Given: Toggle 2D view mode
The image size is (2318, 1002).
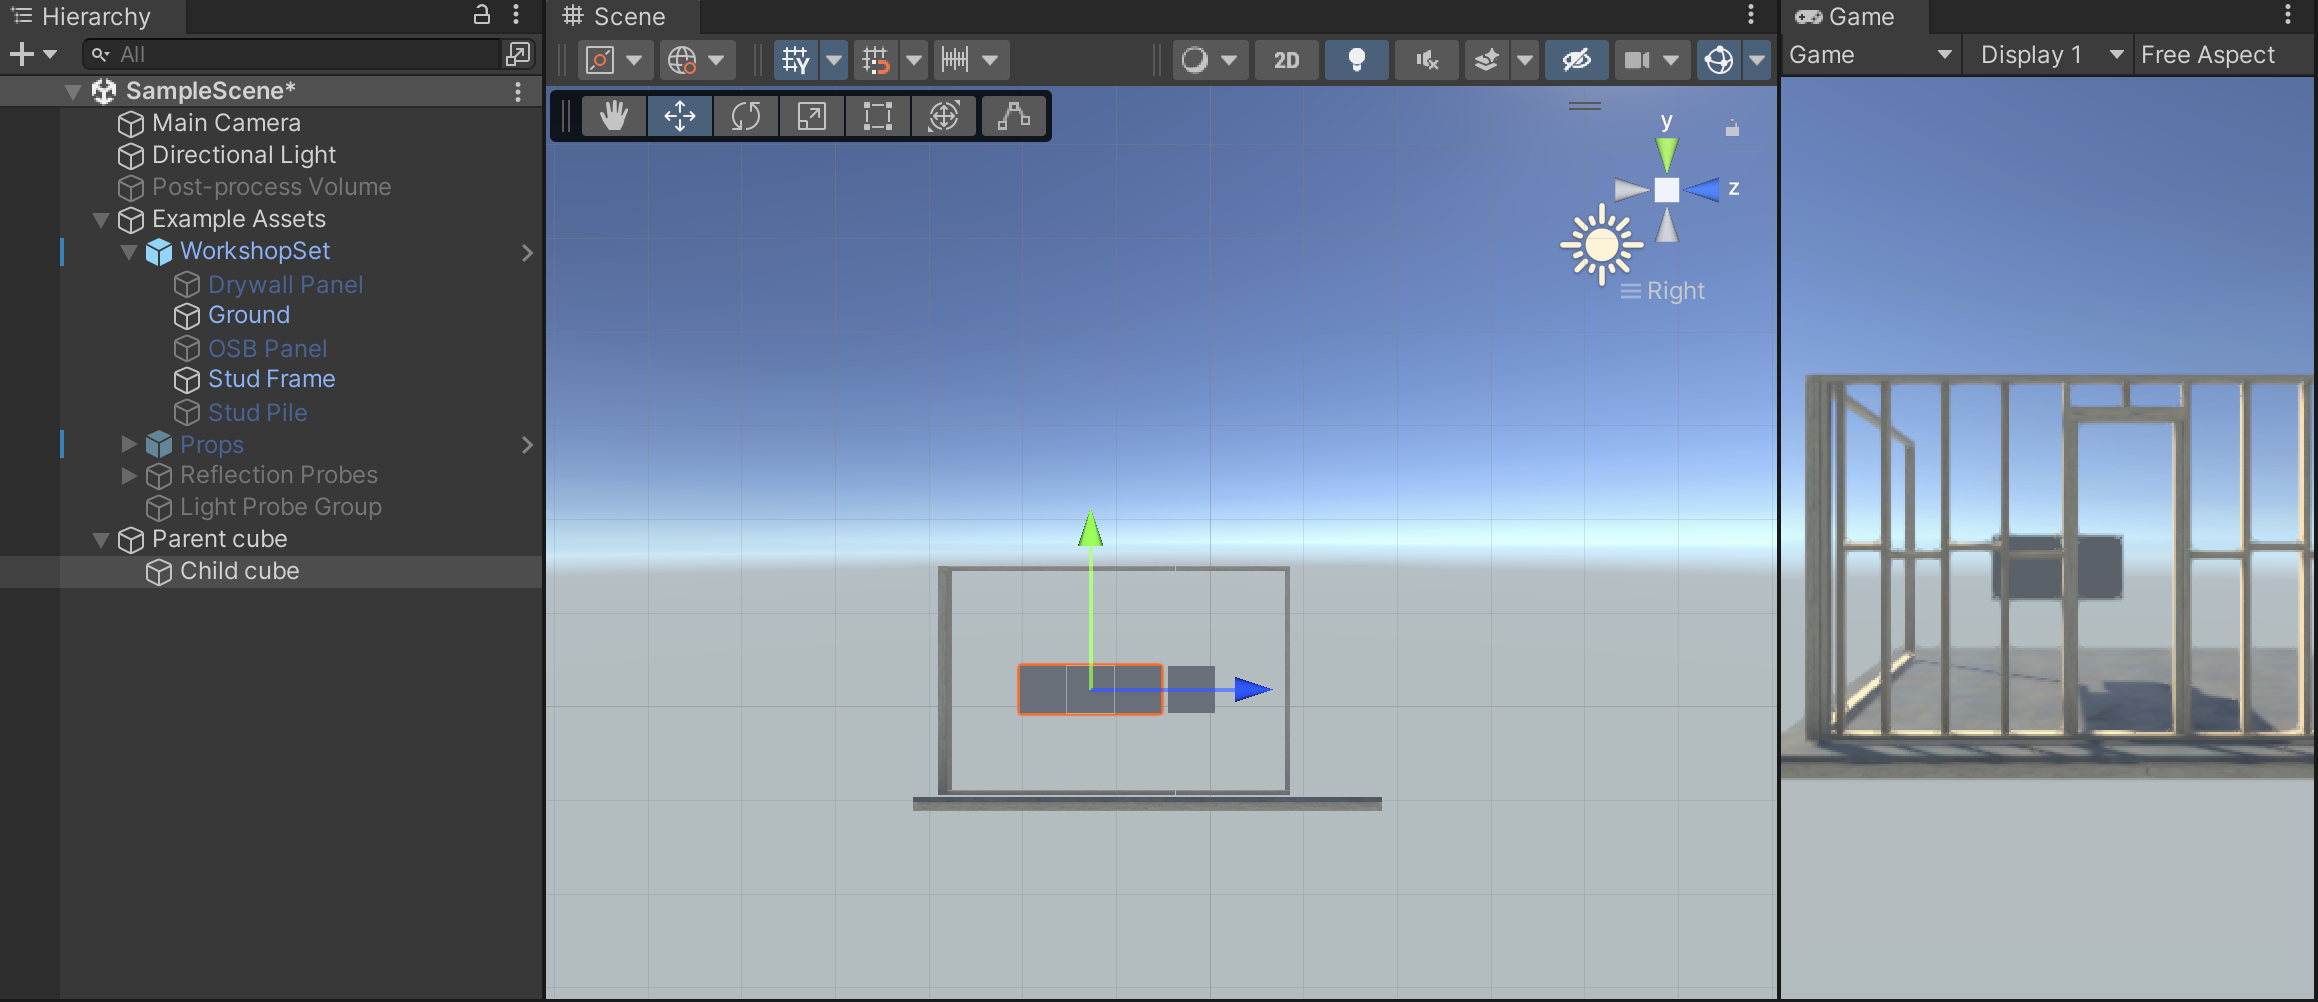Looking at the screenshot, I should point(1287,60).
